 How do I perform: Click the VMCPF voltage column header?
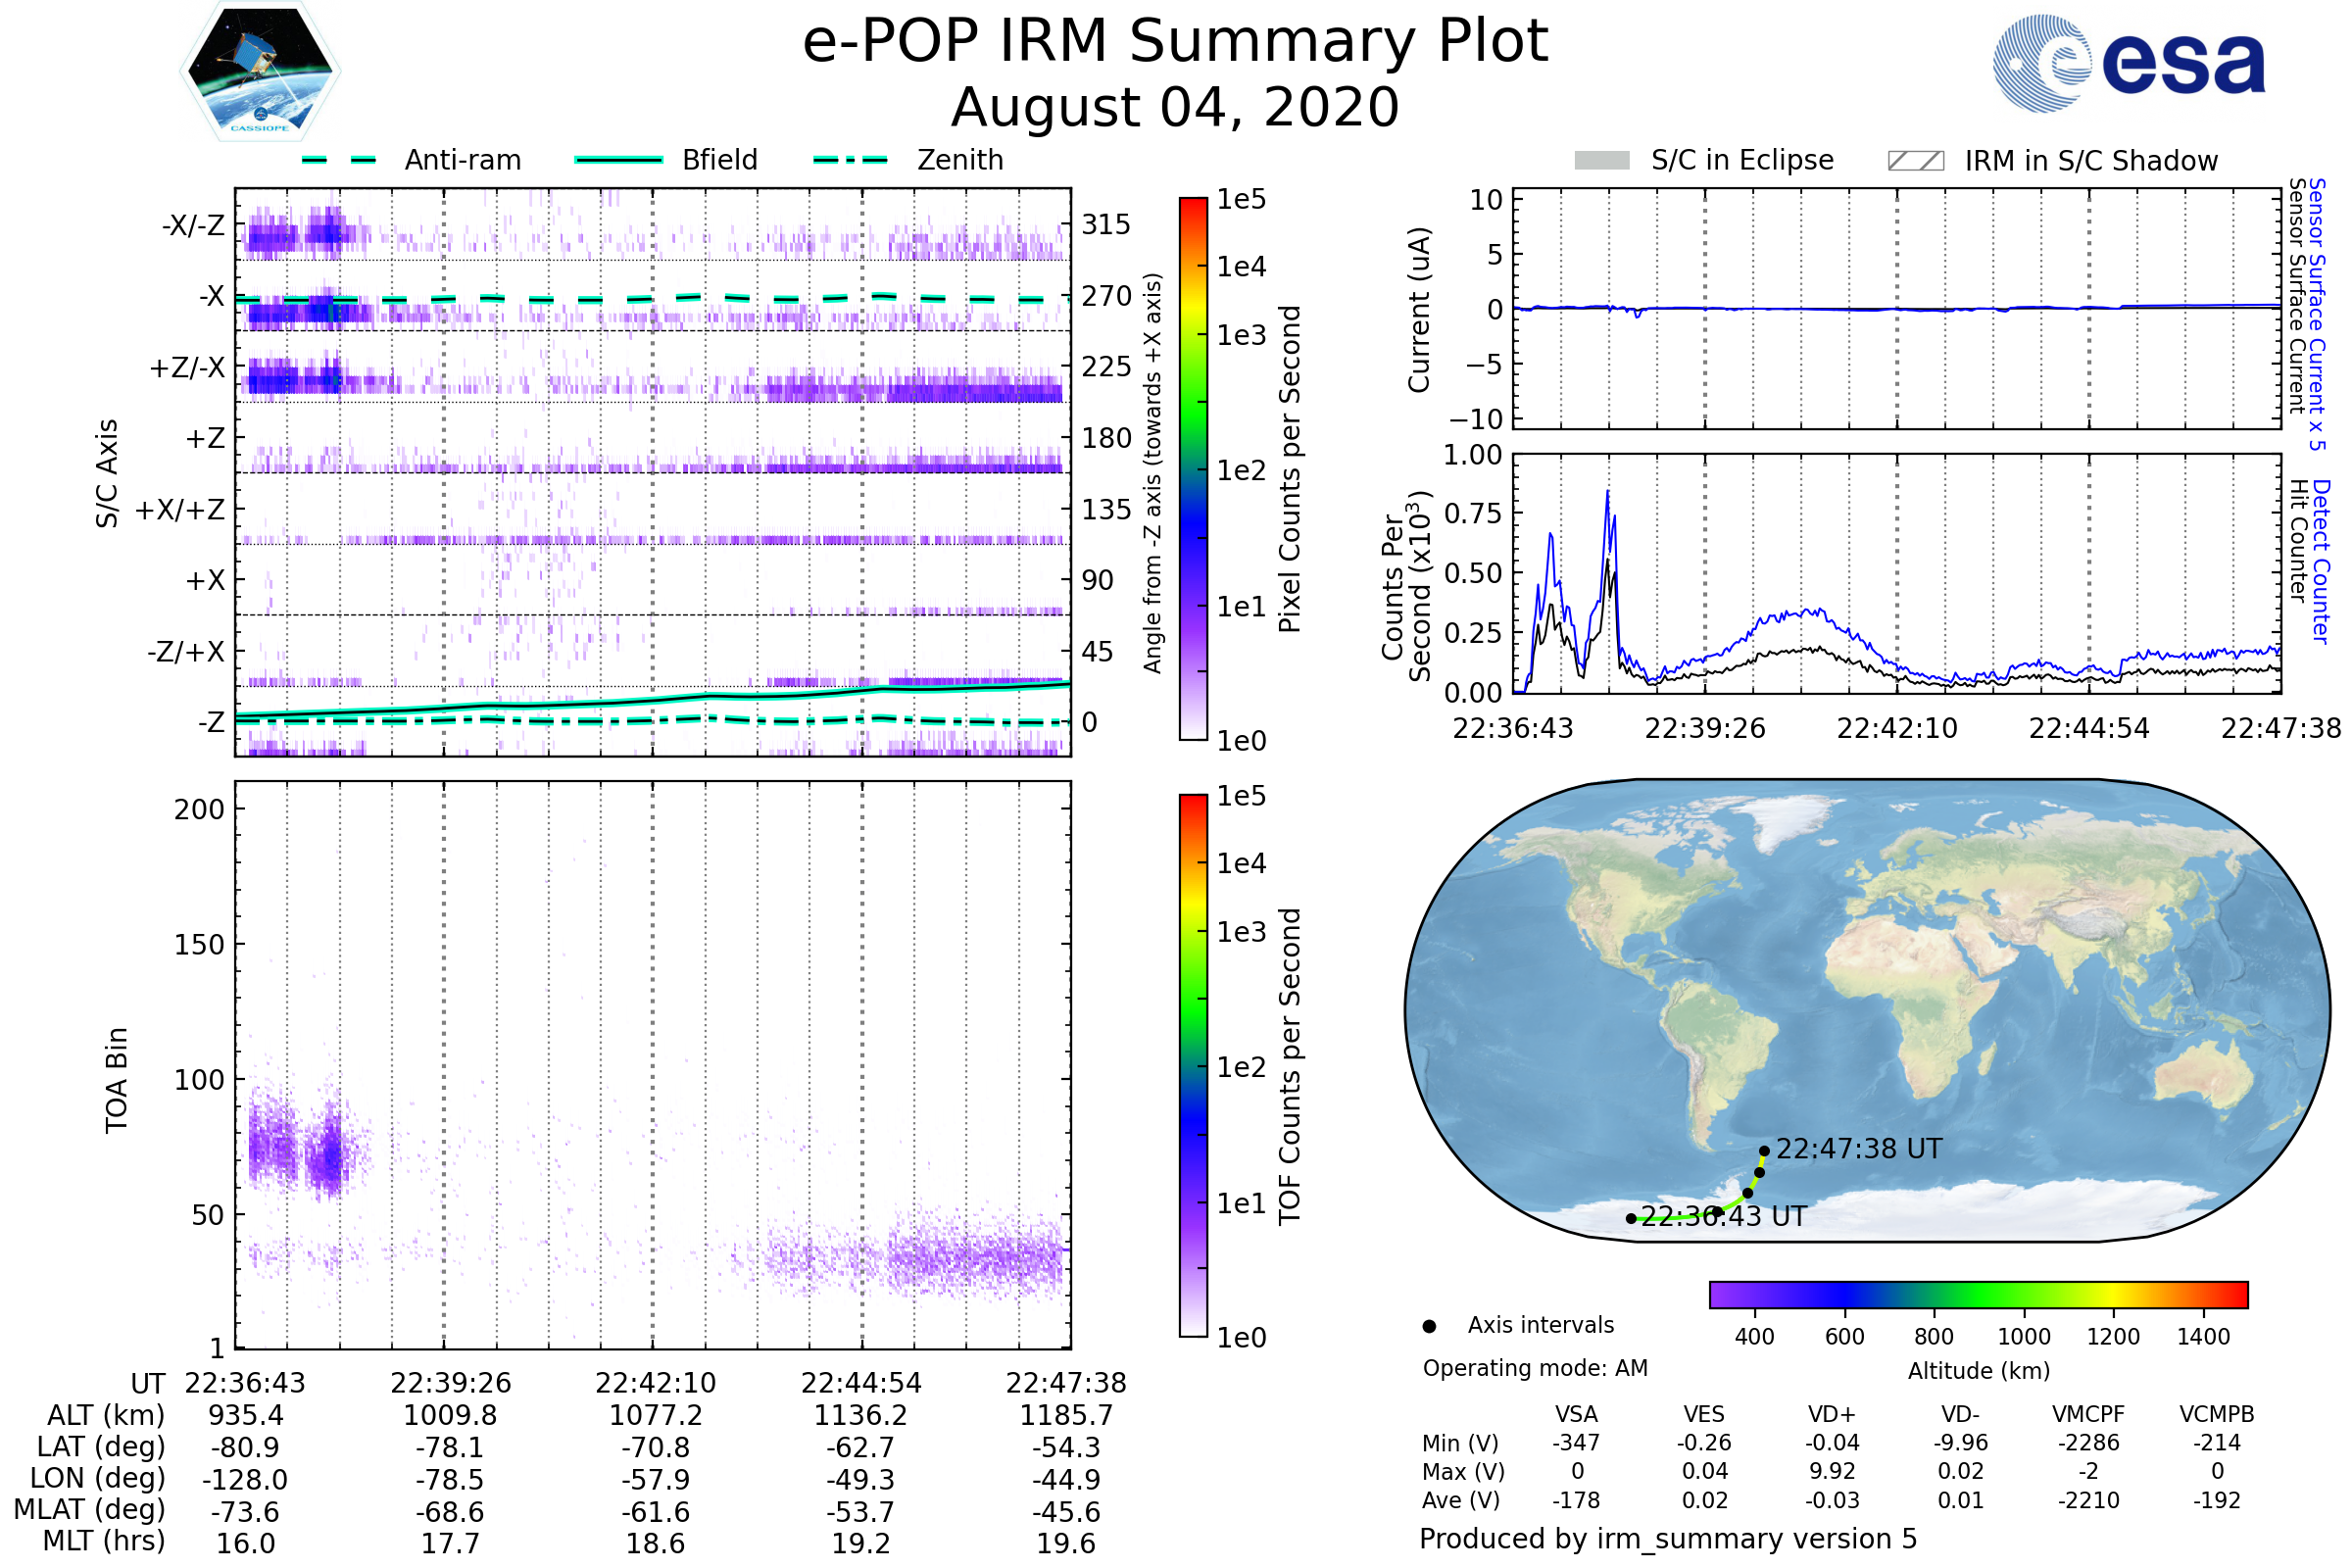2088,1414
